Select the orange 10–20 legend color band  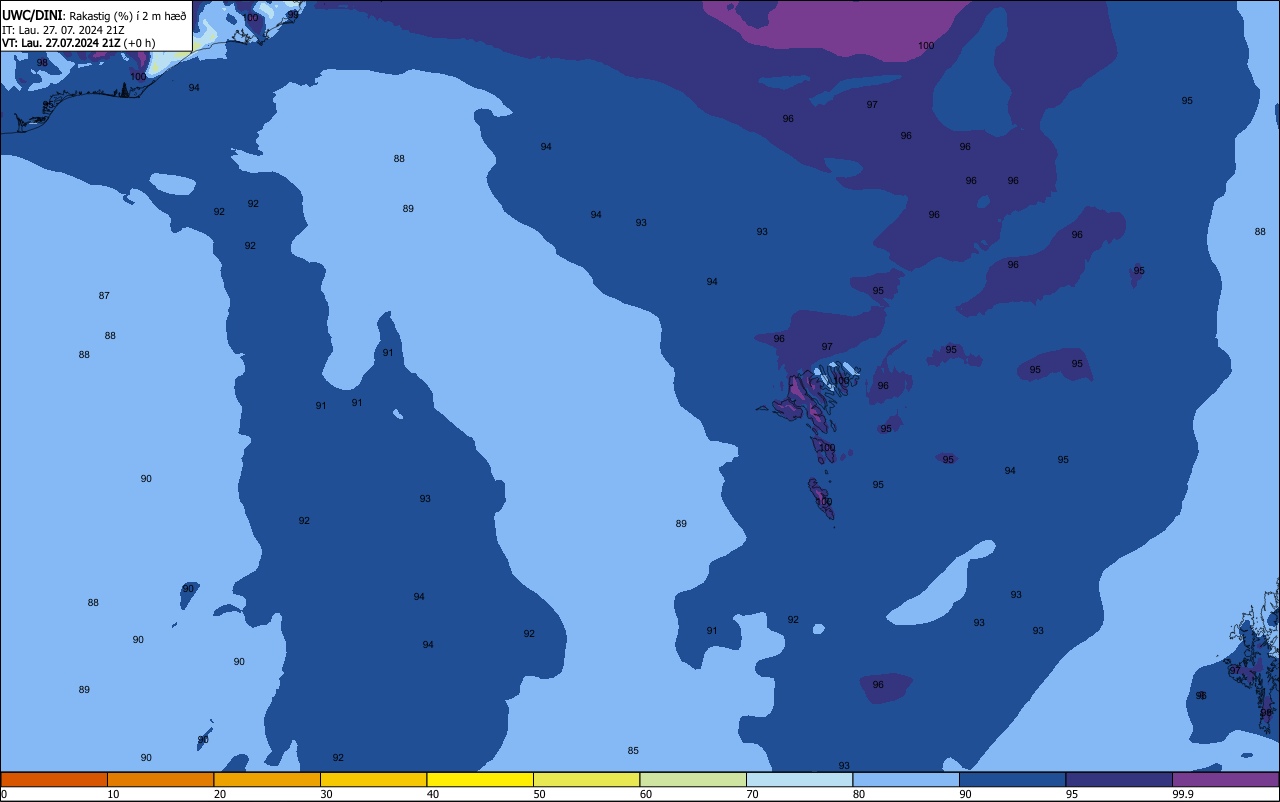click(x=160, y=779)
